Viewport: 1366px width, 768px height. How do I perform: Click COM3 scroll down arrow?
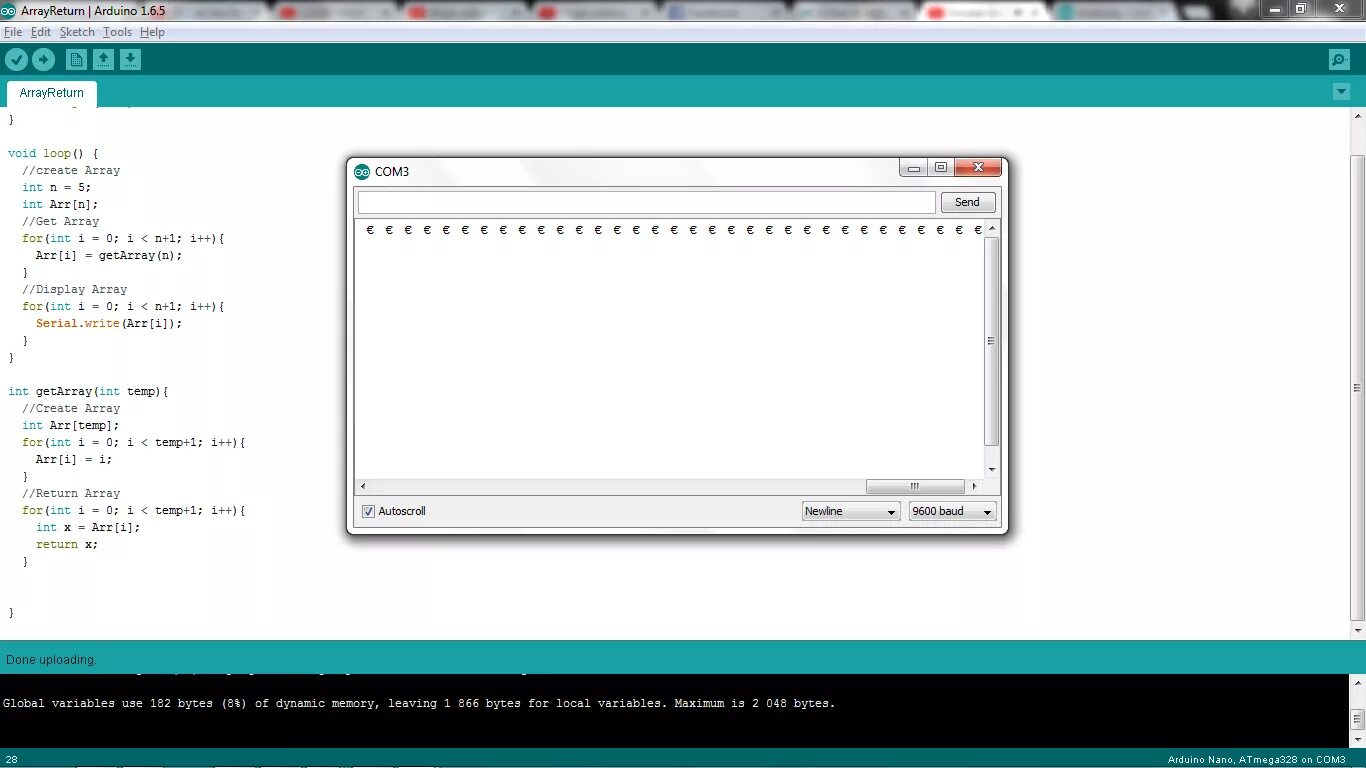991,469
